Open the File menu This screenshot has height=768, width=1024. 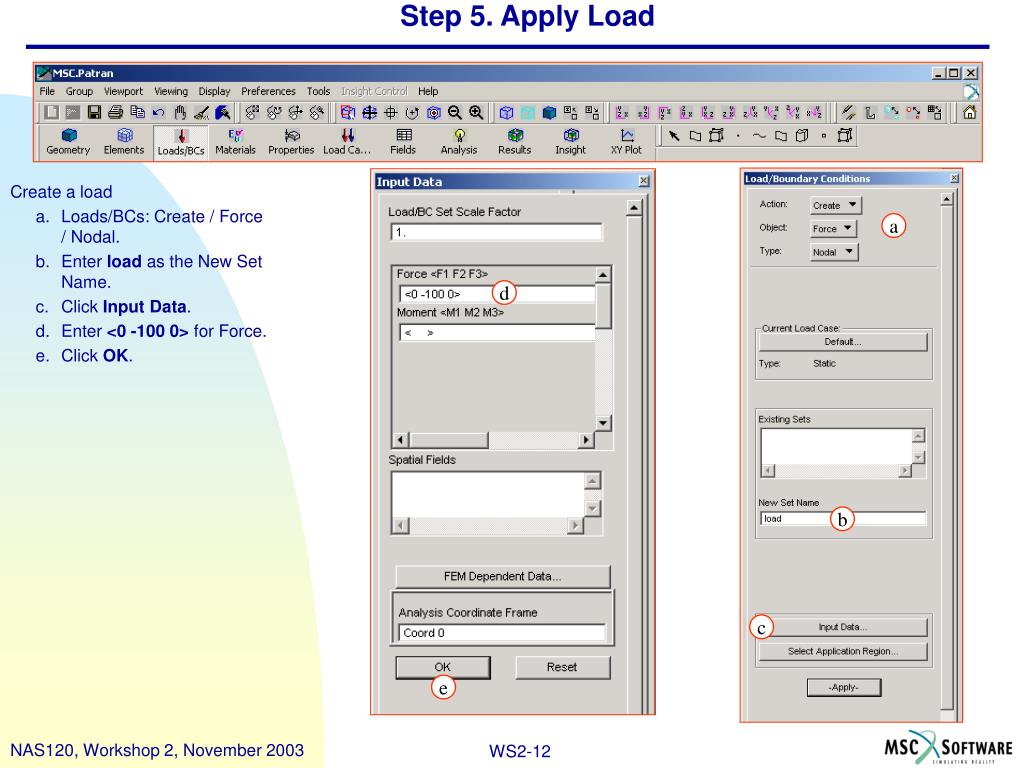click(x=47, y=91)
